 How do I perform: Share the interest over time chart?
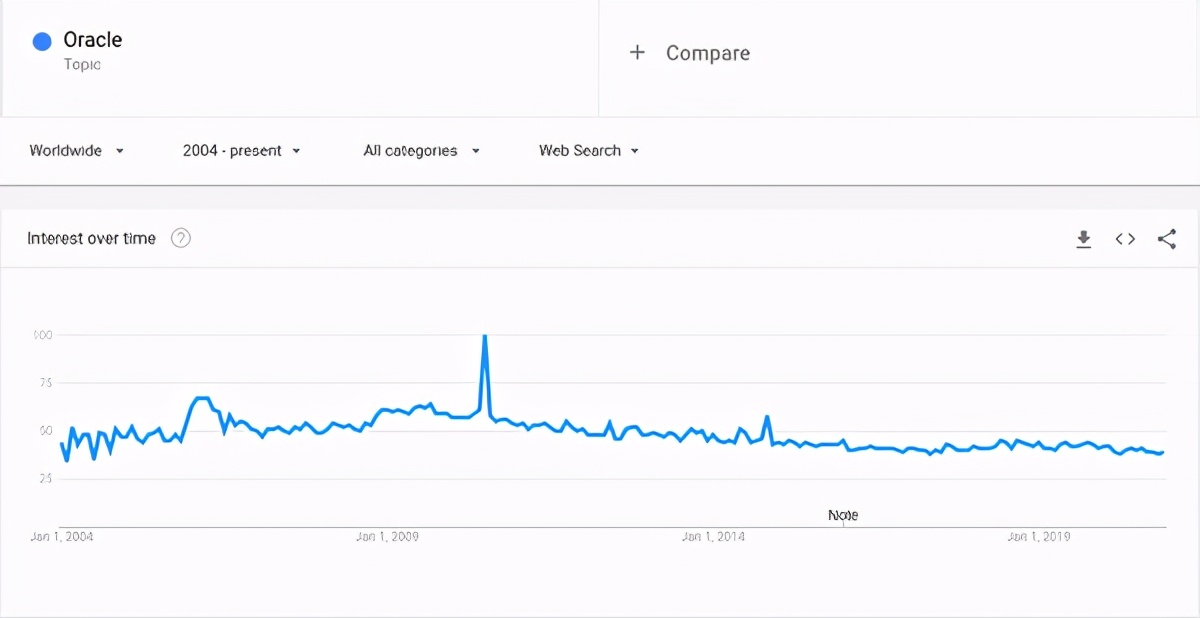(1166, 239)
